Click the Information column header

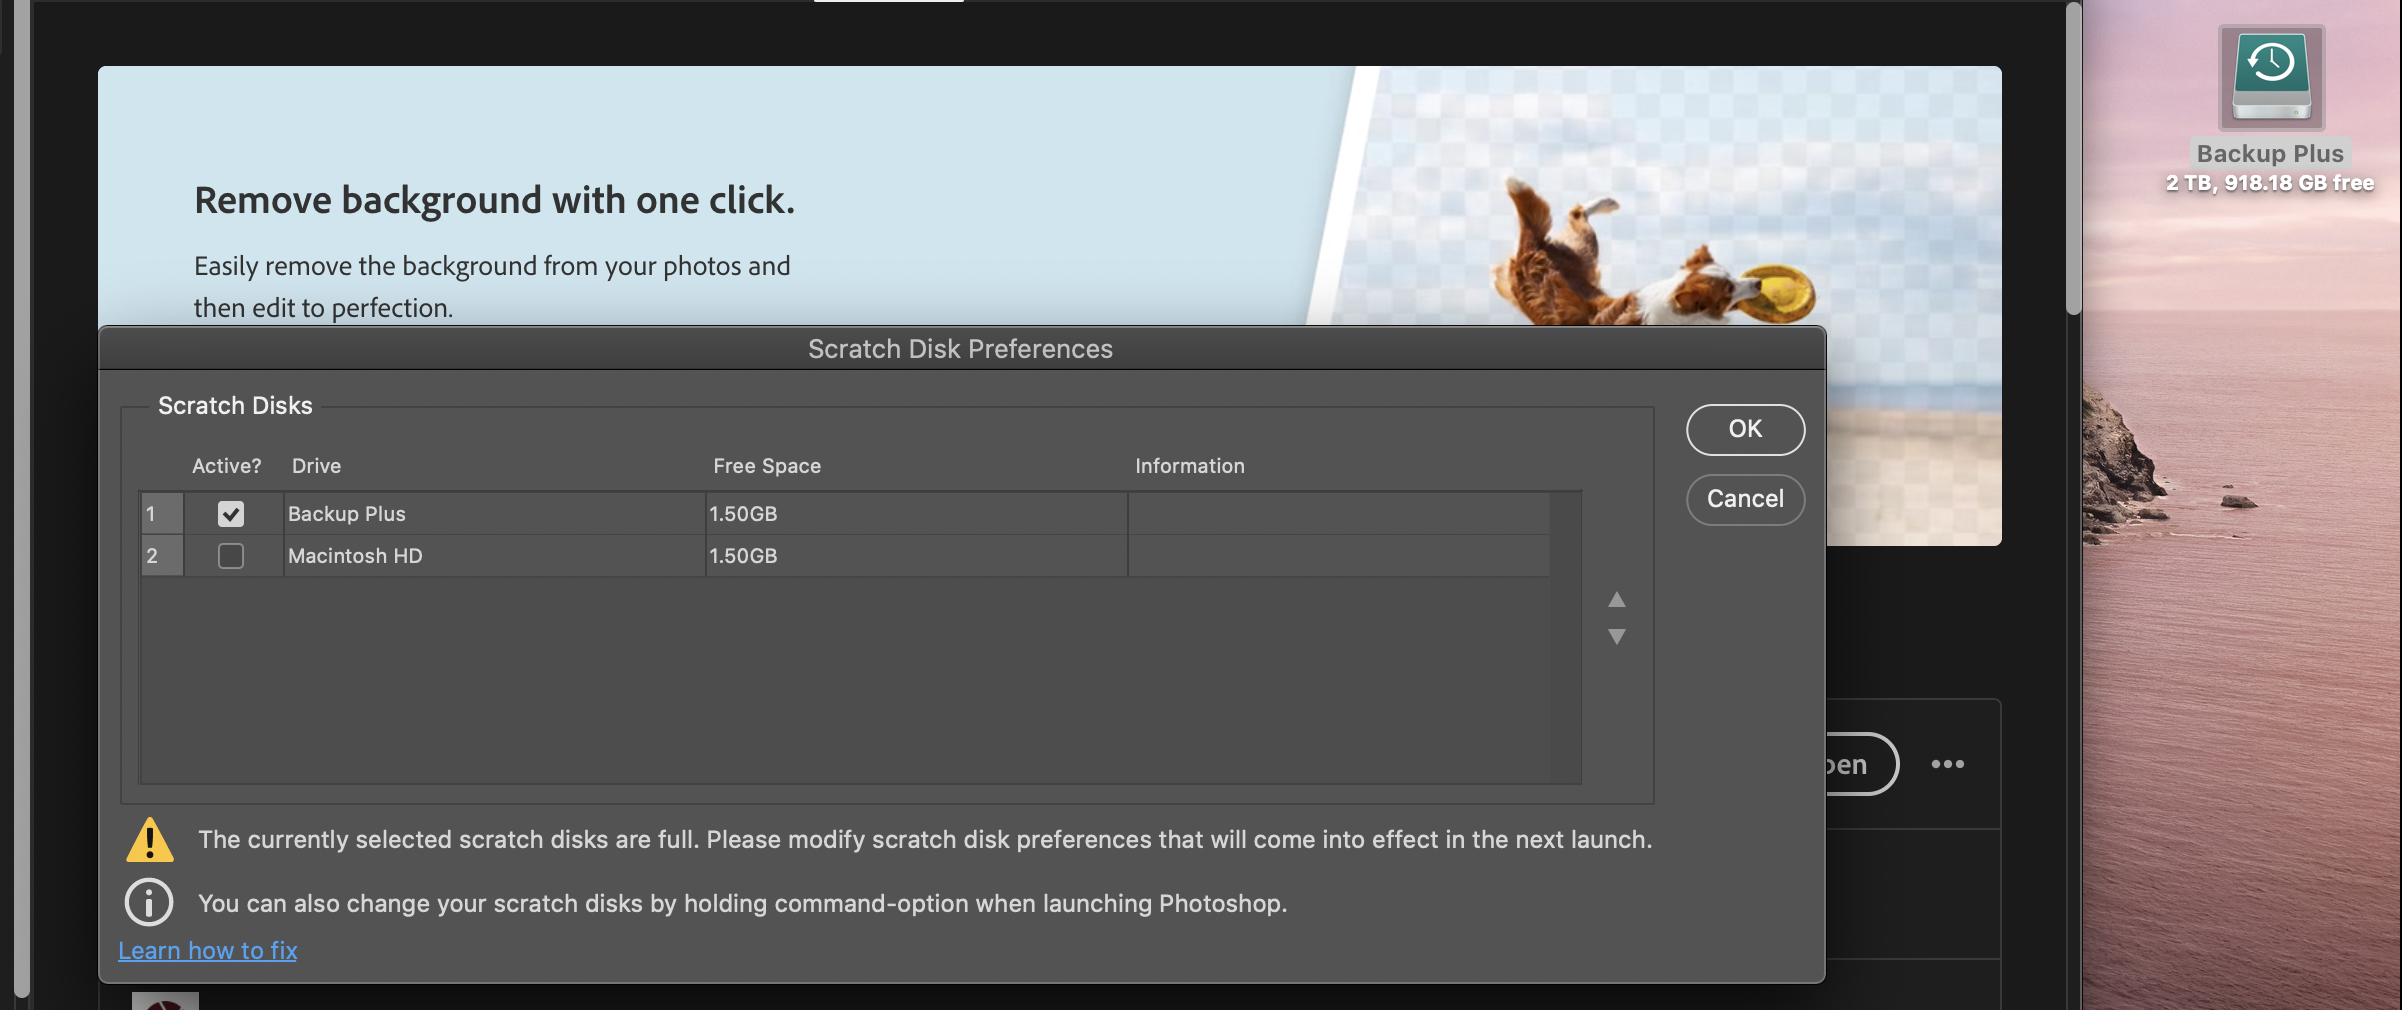[x=1189, y=465]
